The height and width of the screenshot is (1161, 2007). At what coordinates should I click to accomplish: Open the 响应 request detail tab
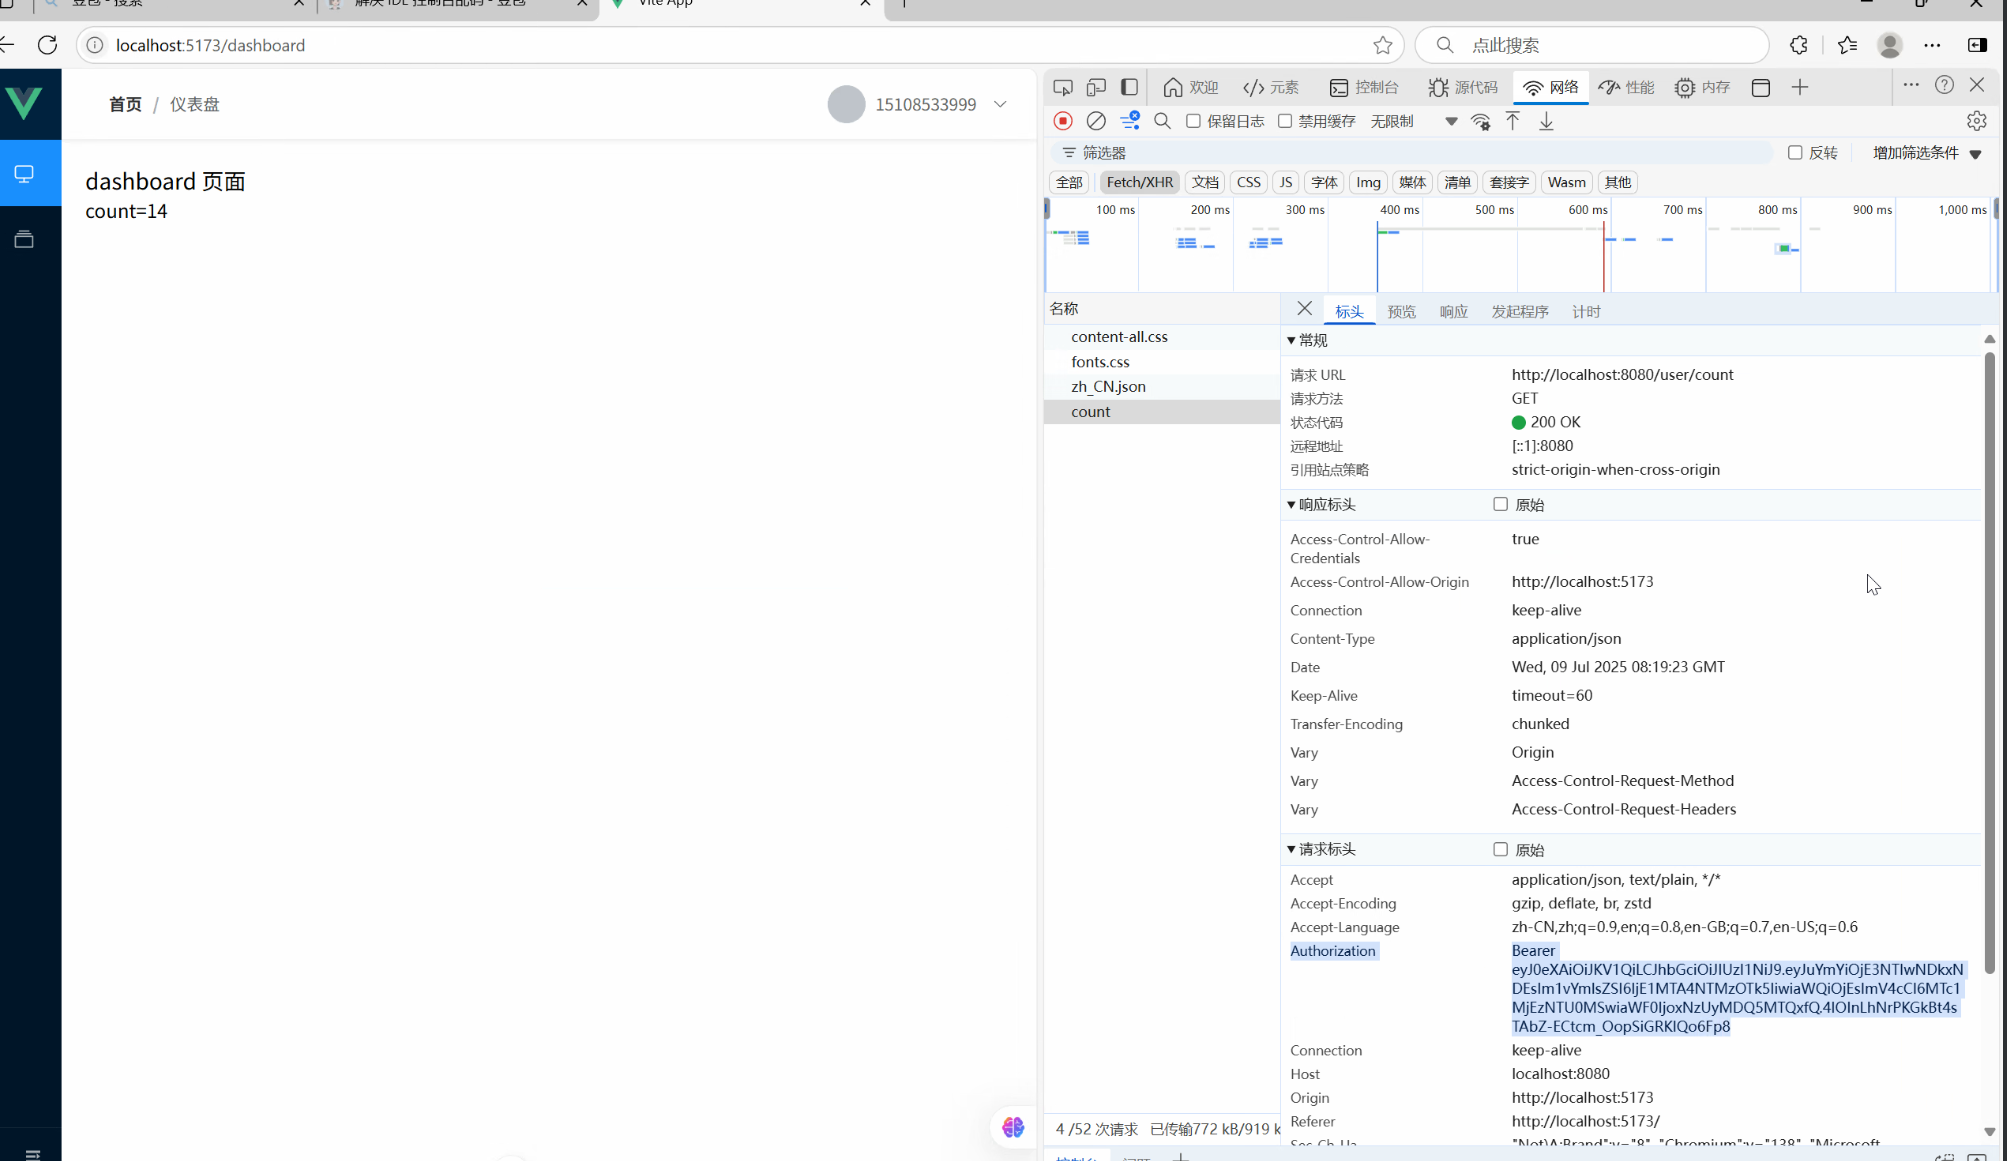pyautogui.click(x=1453, y=312)
